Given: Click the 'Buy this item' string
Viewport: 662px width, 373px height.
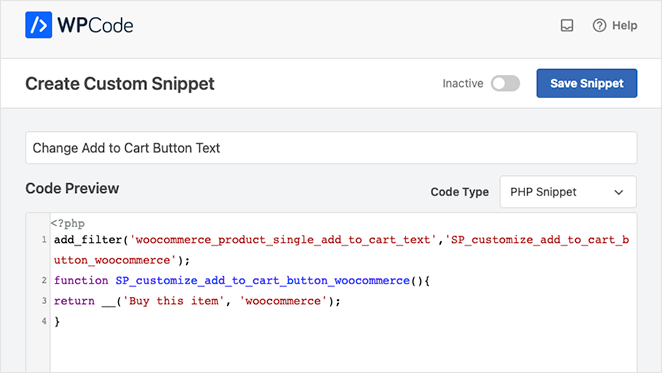Looking at the screenshot, I should [173, 301].
